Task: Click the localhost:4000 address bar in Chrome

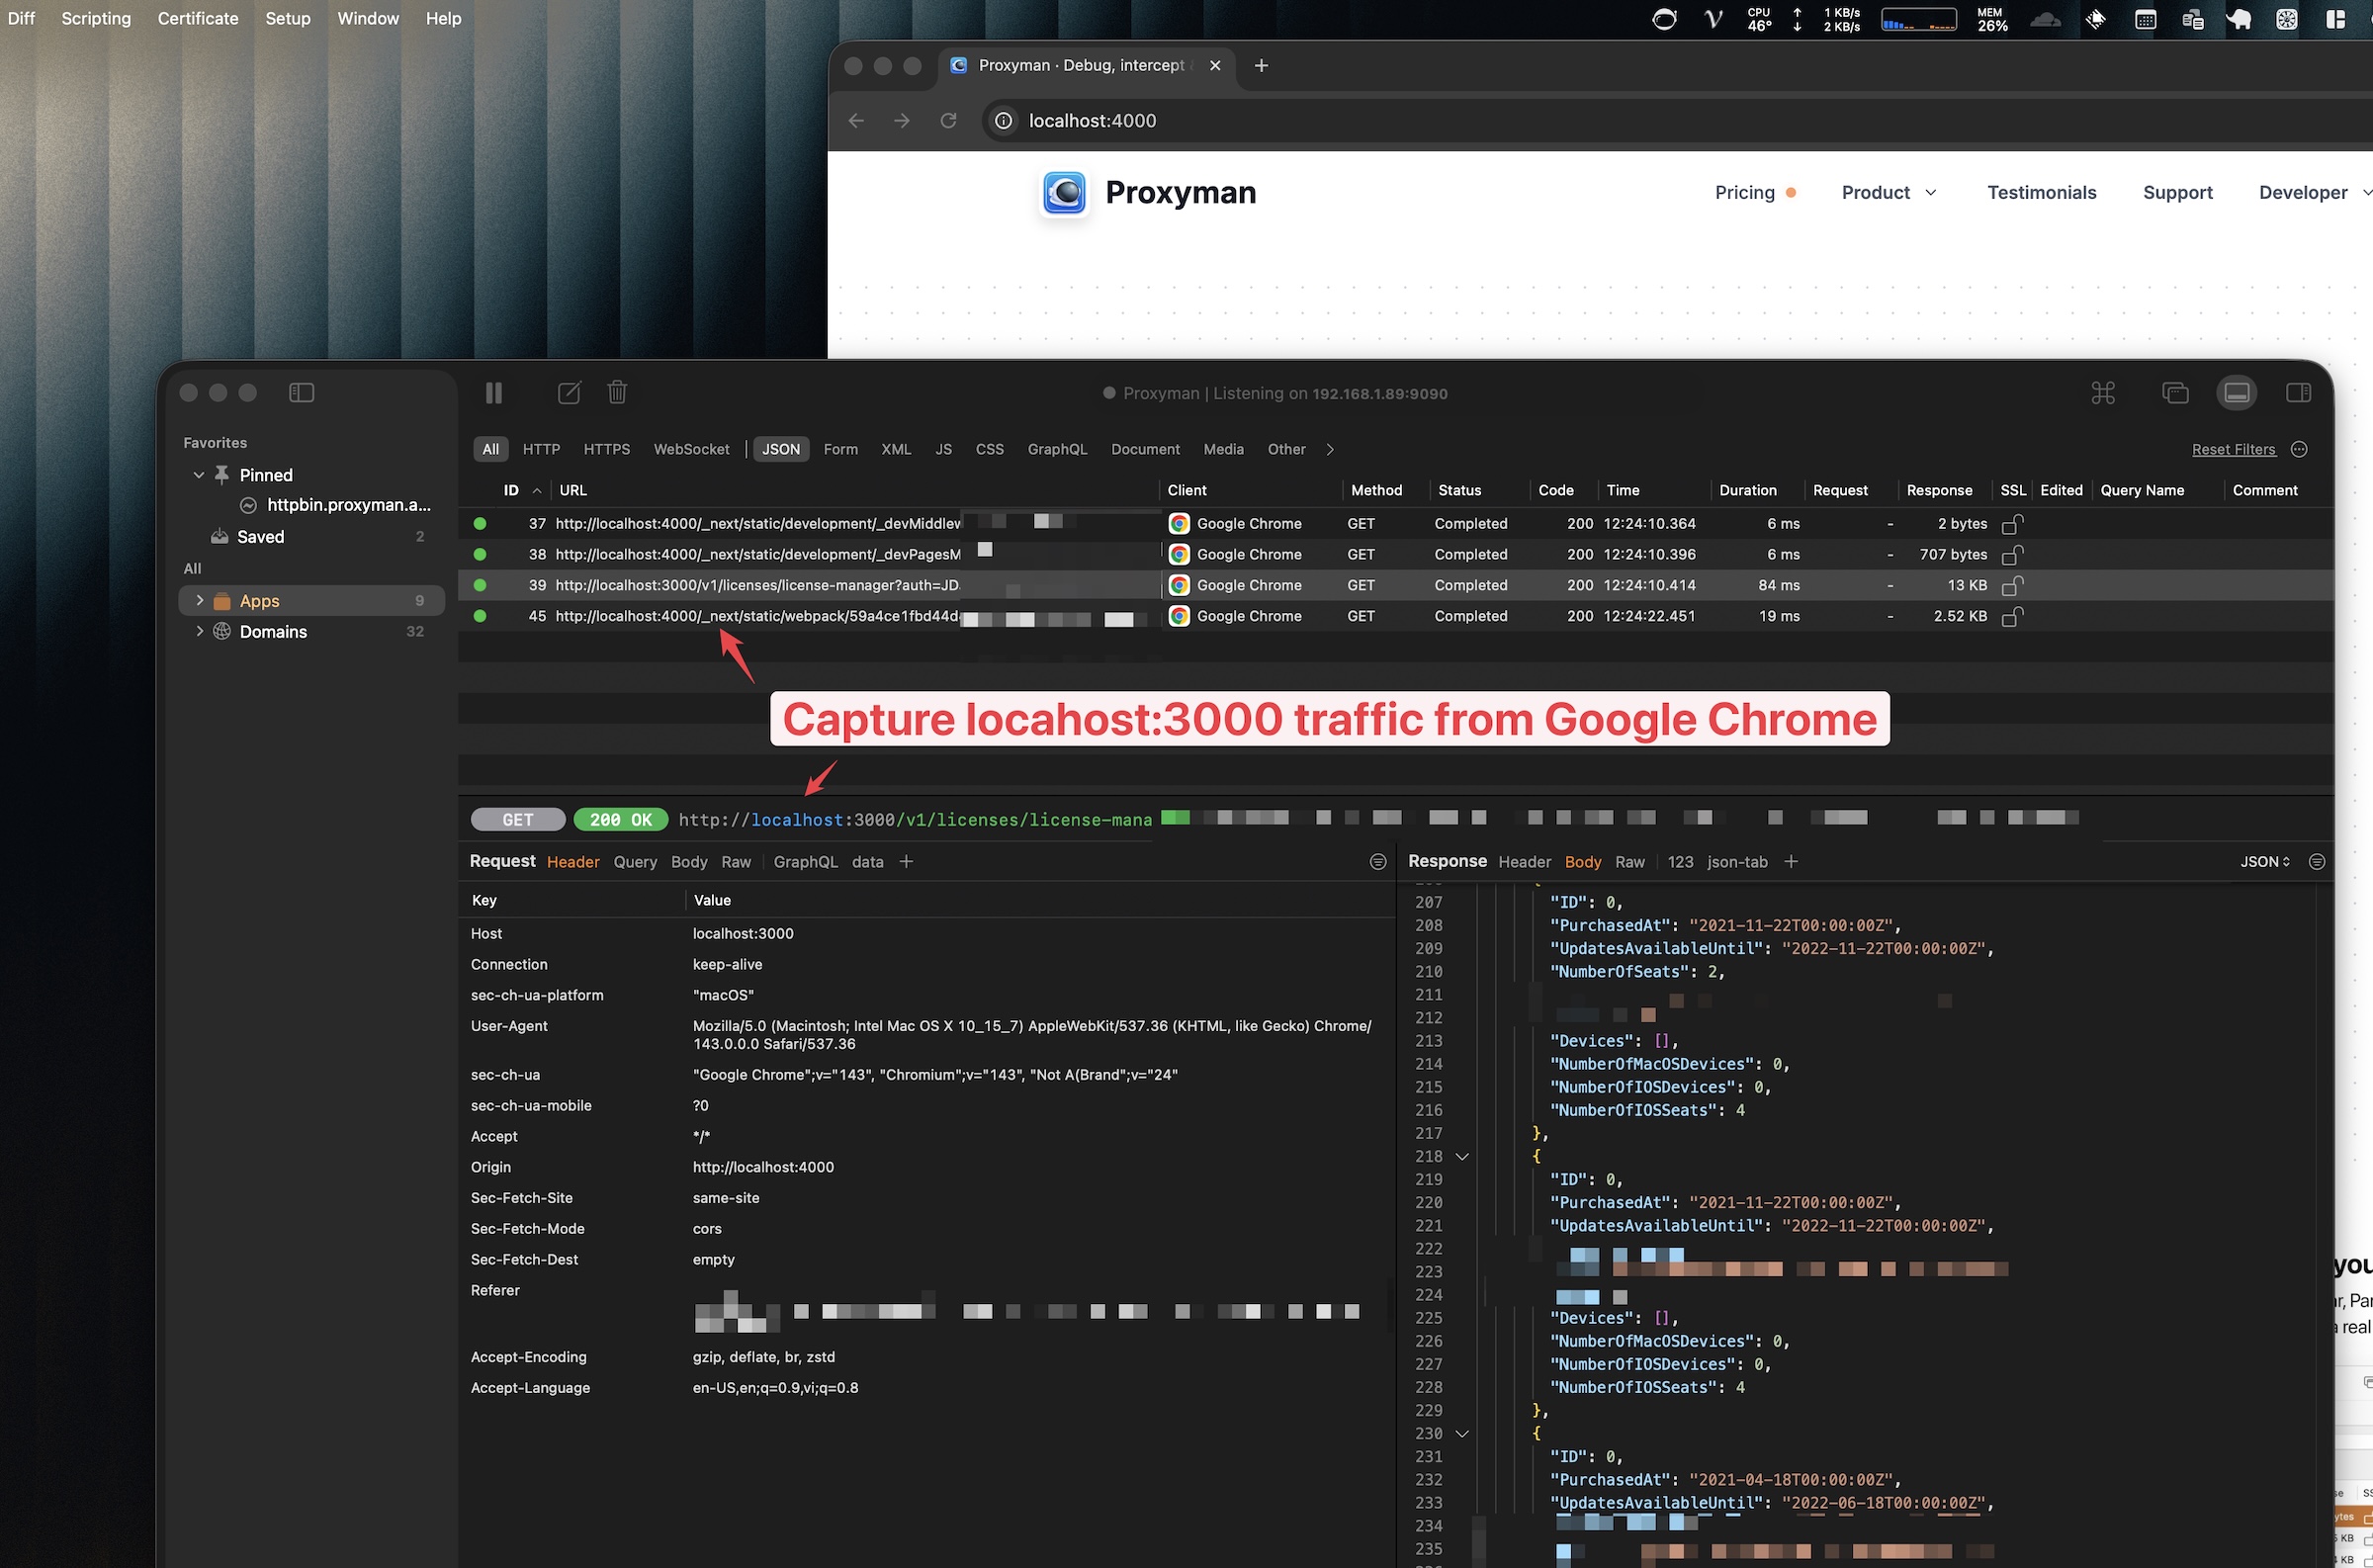Action: tap(1092, 120)
